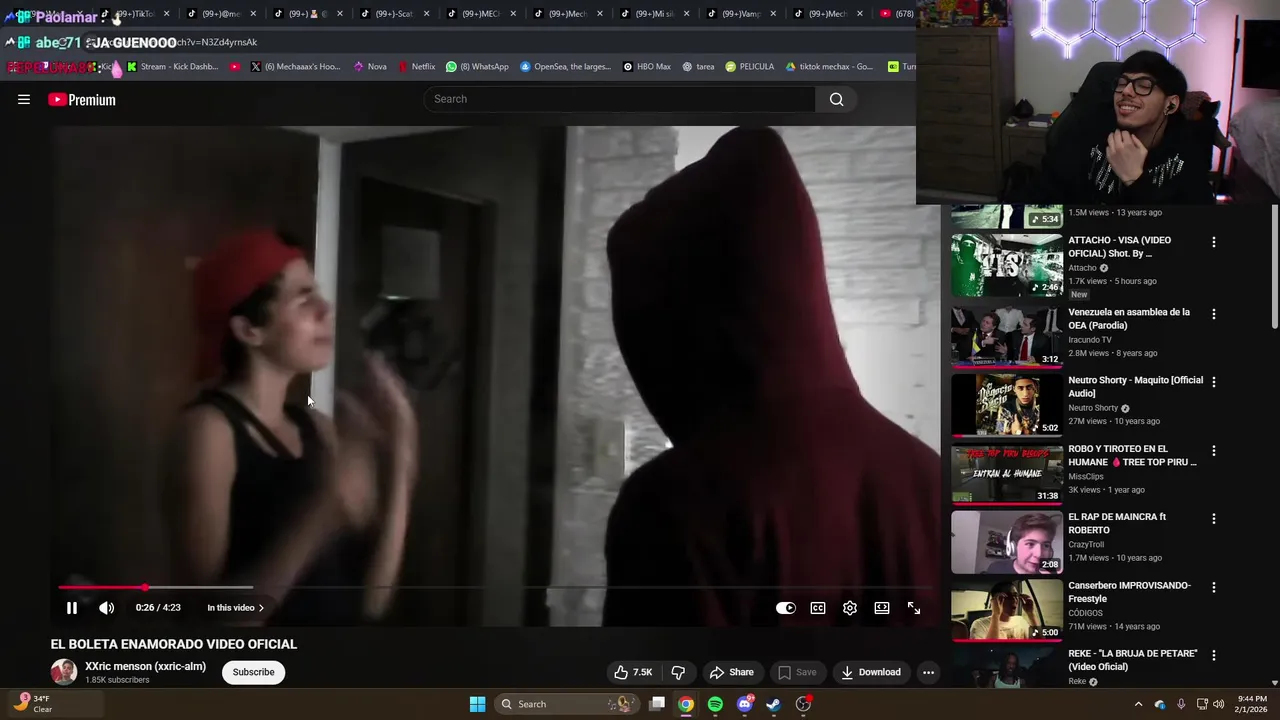The image size is (1280, 720).
Task: Close the (99+)-Scat TikTok tab
Action: [428, 14]
